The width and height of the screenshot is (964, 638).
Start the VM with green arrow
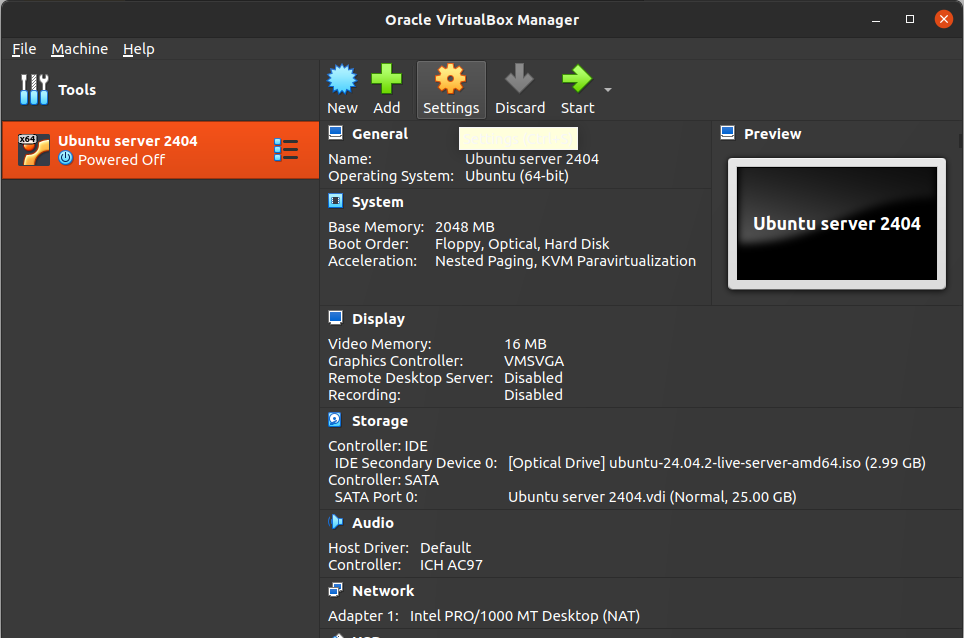[x=576, y=80]
